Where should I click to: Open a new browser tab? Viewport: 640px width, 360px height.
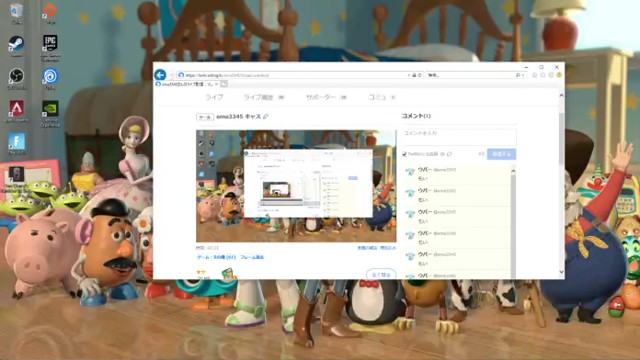(224, 84)
